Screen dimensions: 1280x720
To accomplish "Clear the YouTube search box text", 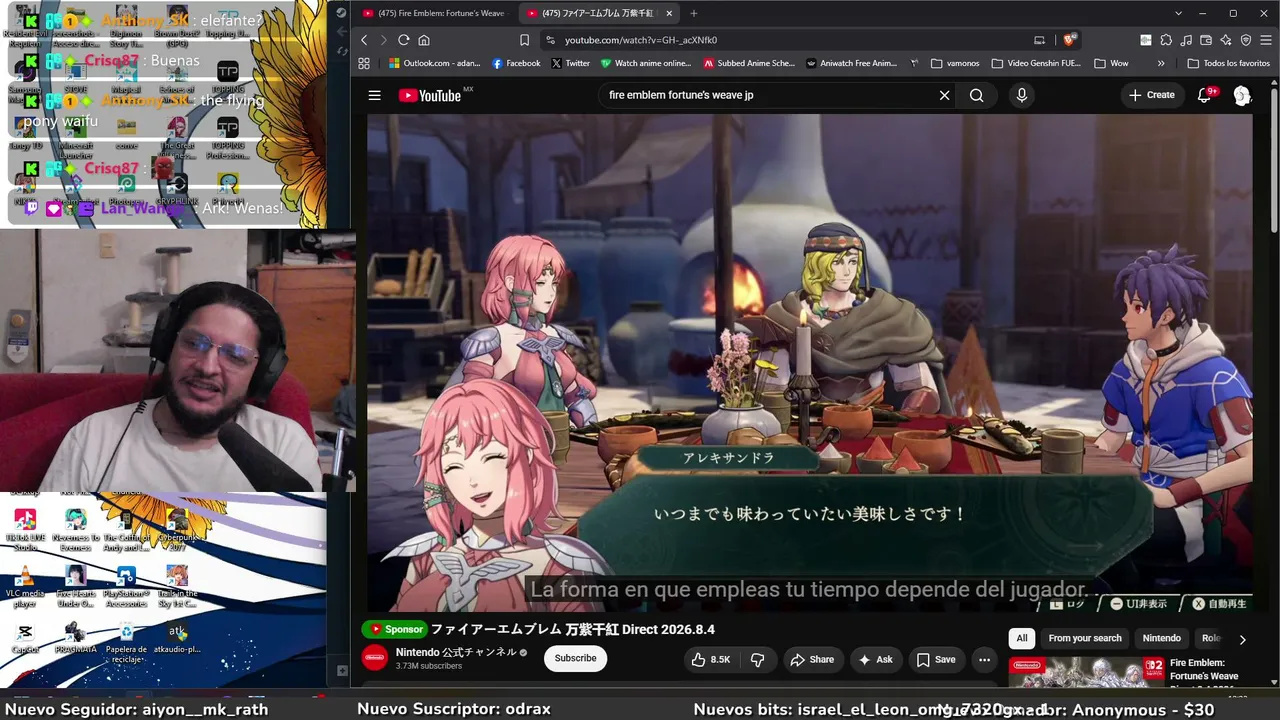I will (944, 95).
